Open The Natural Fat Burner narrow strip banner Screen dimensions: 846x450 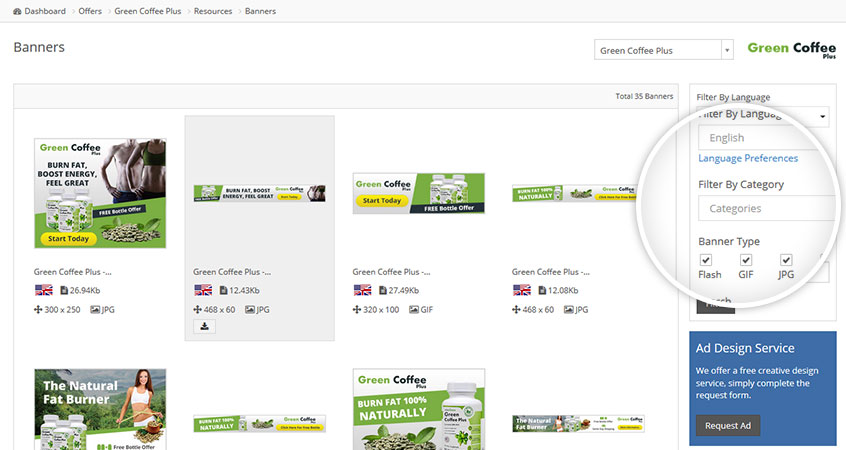578,424
